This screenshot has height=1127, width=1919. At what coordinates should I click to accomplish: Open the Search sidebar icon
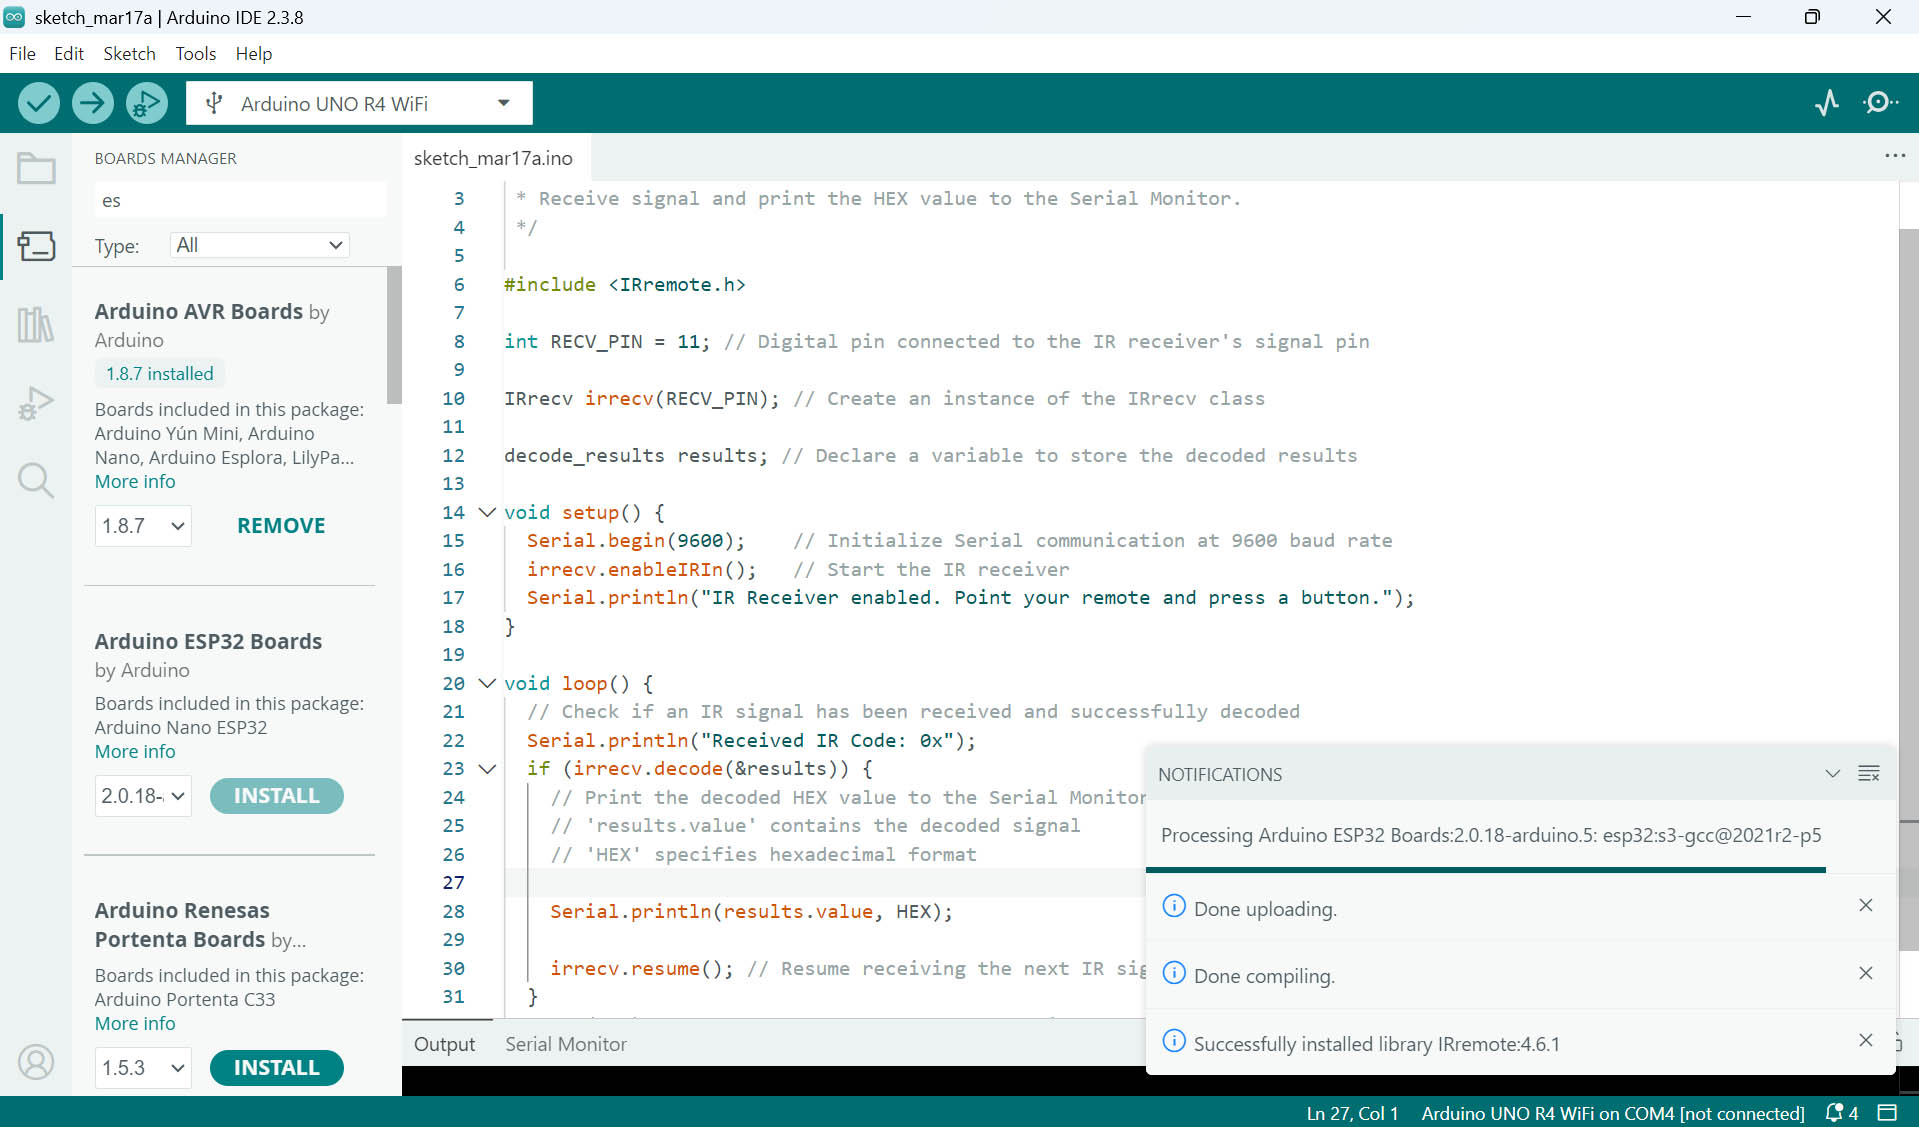(36, 480)
